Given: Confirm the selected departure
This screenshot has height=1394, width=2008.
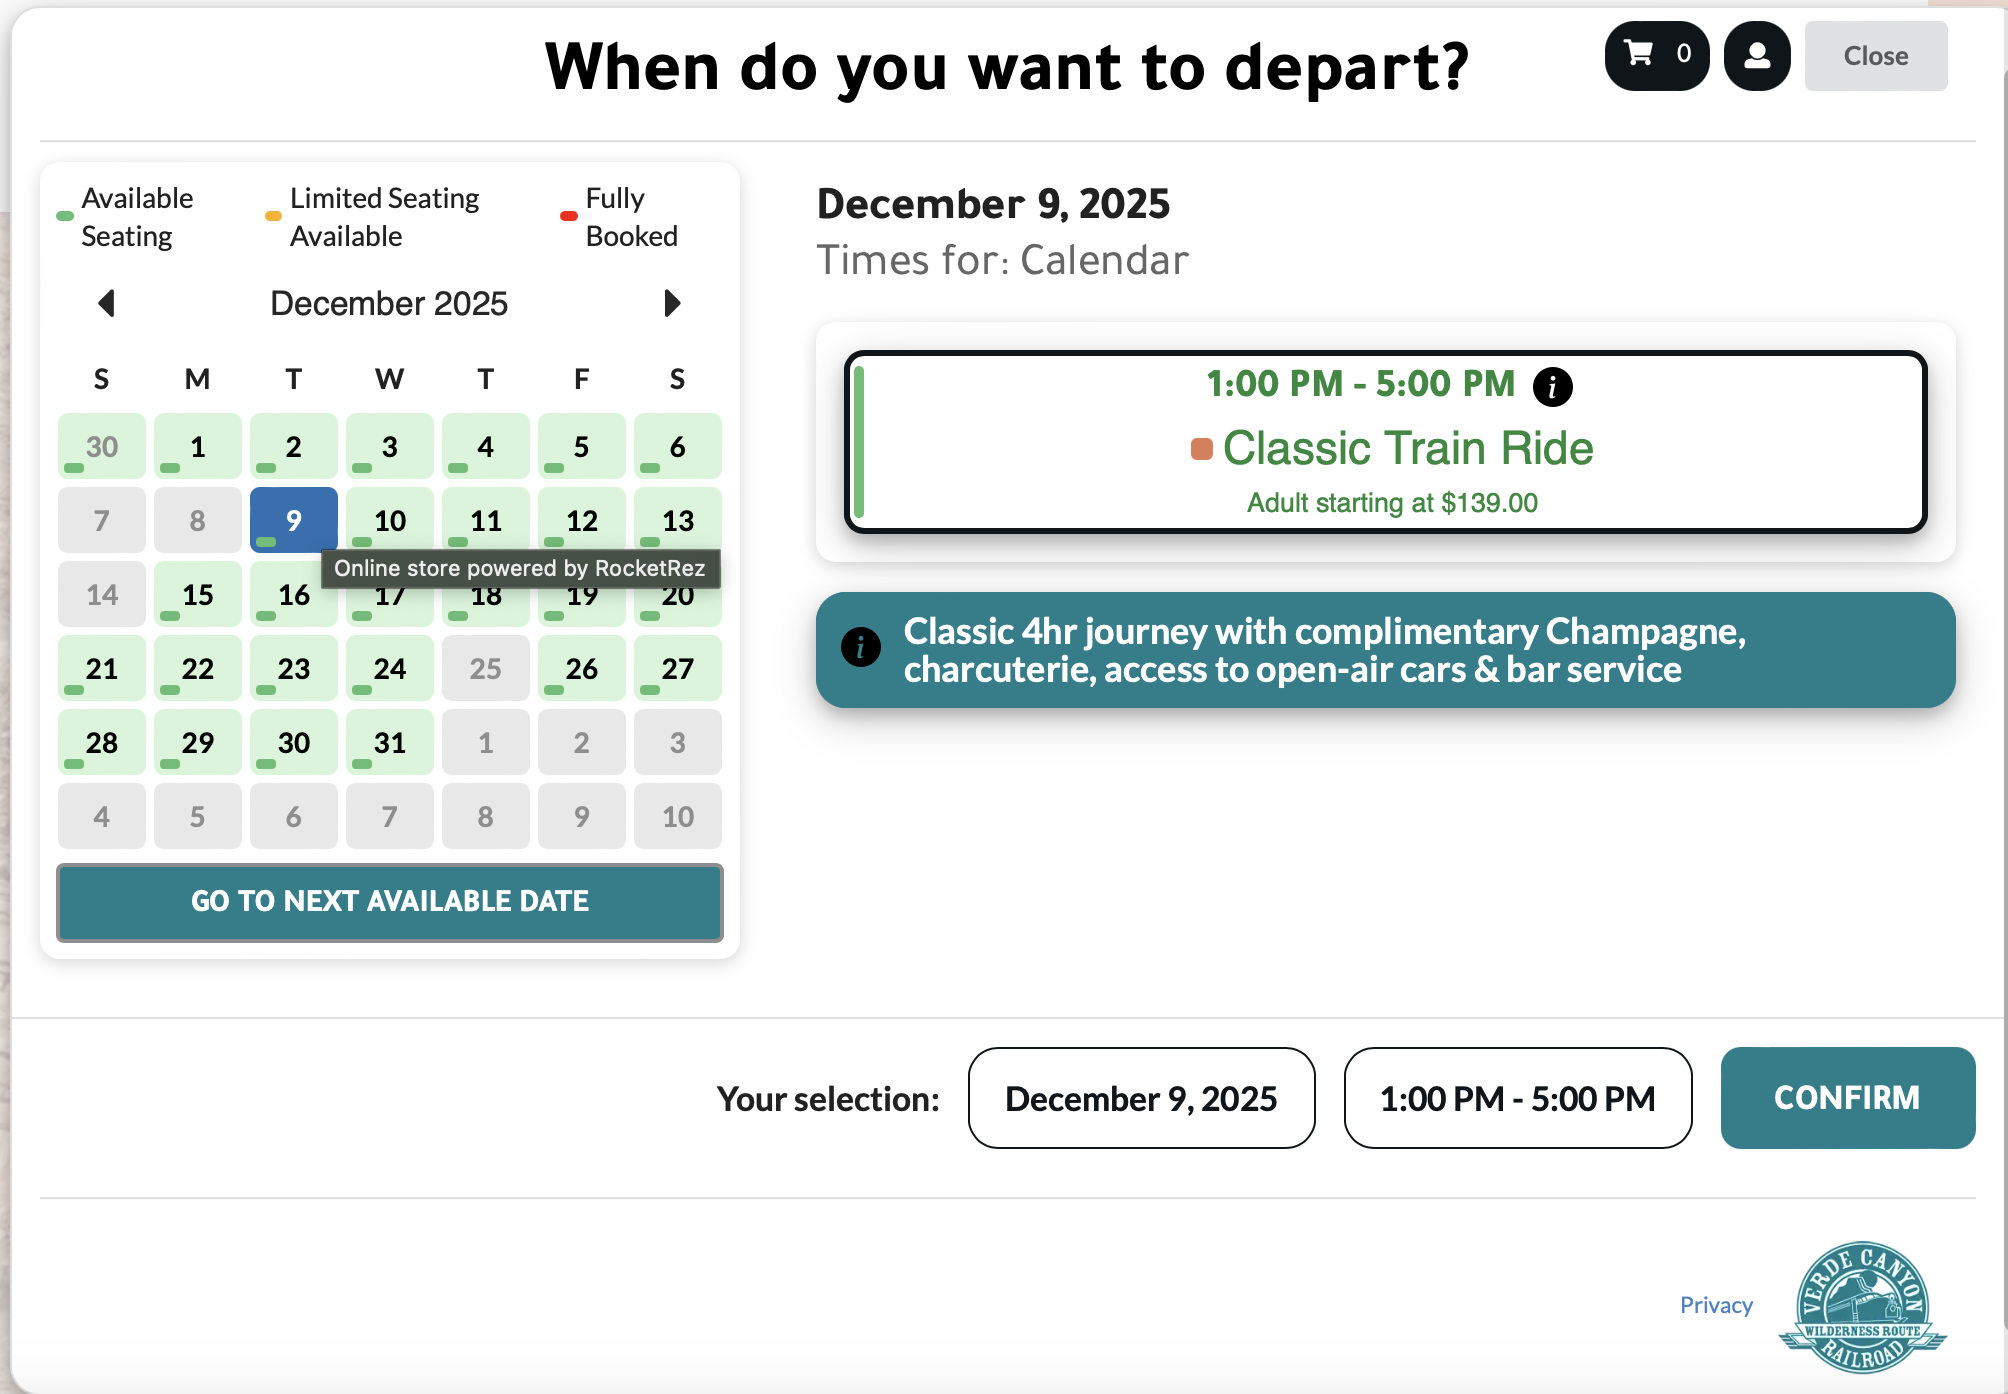Looking at the screenshot, I should click(1847, 1098).
